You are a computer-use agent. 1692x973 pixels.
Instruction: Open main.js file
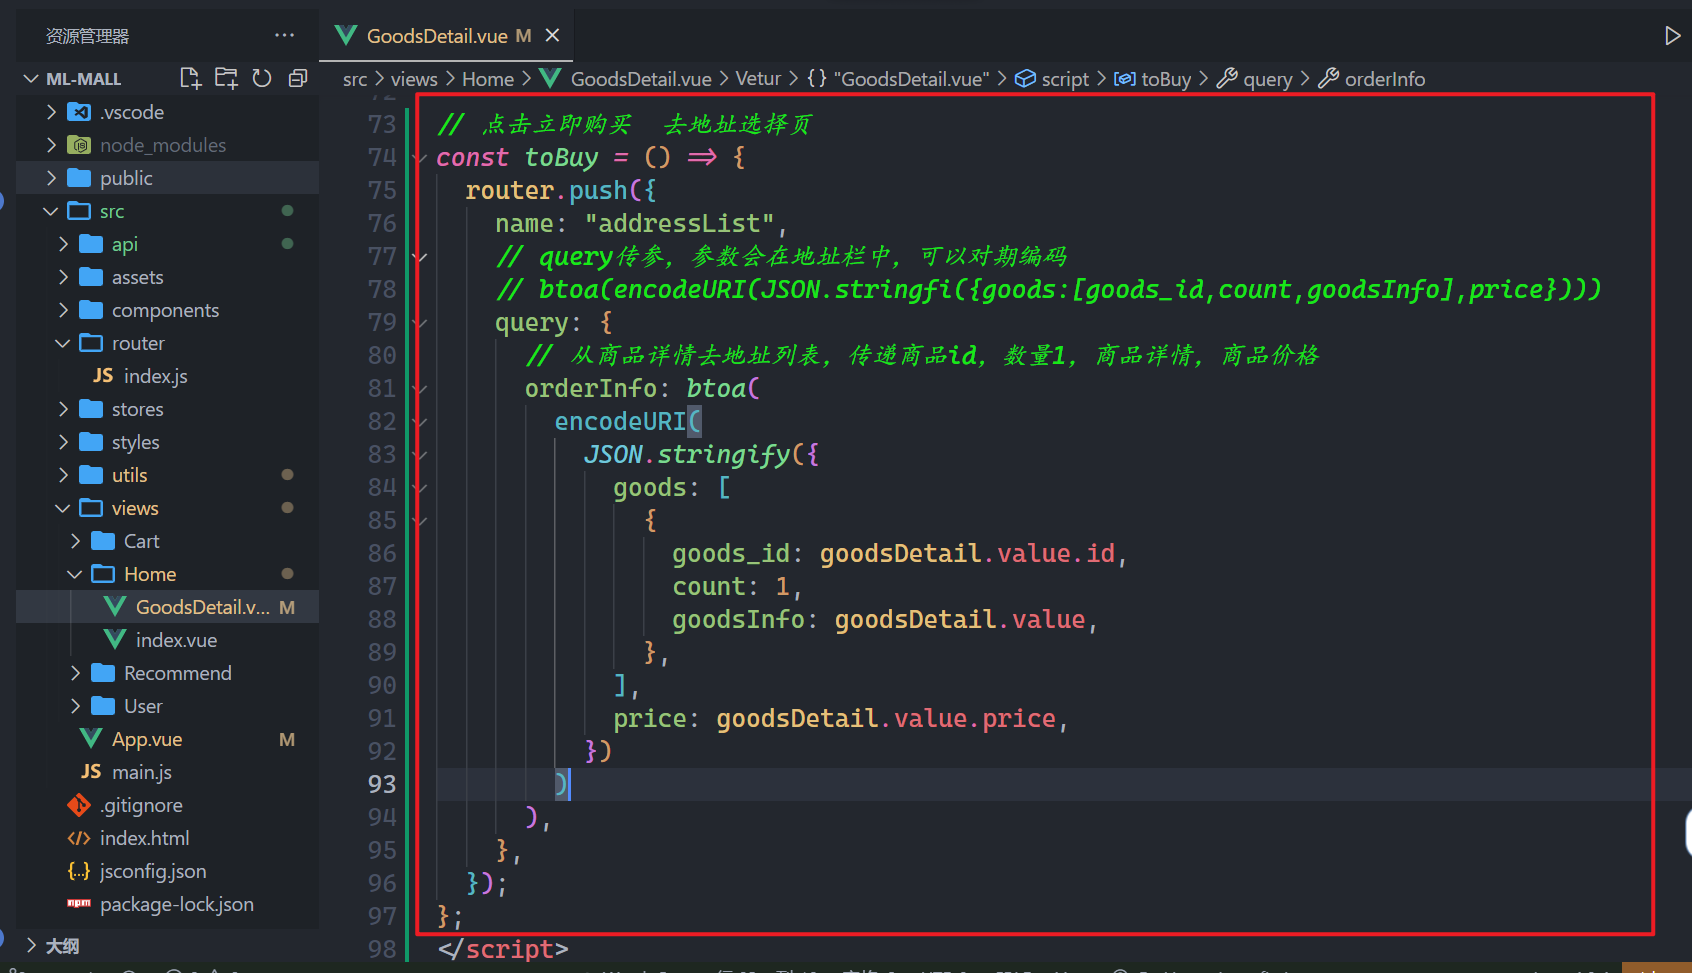142,772
